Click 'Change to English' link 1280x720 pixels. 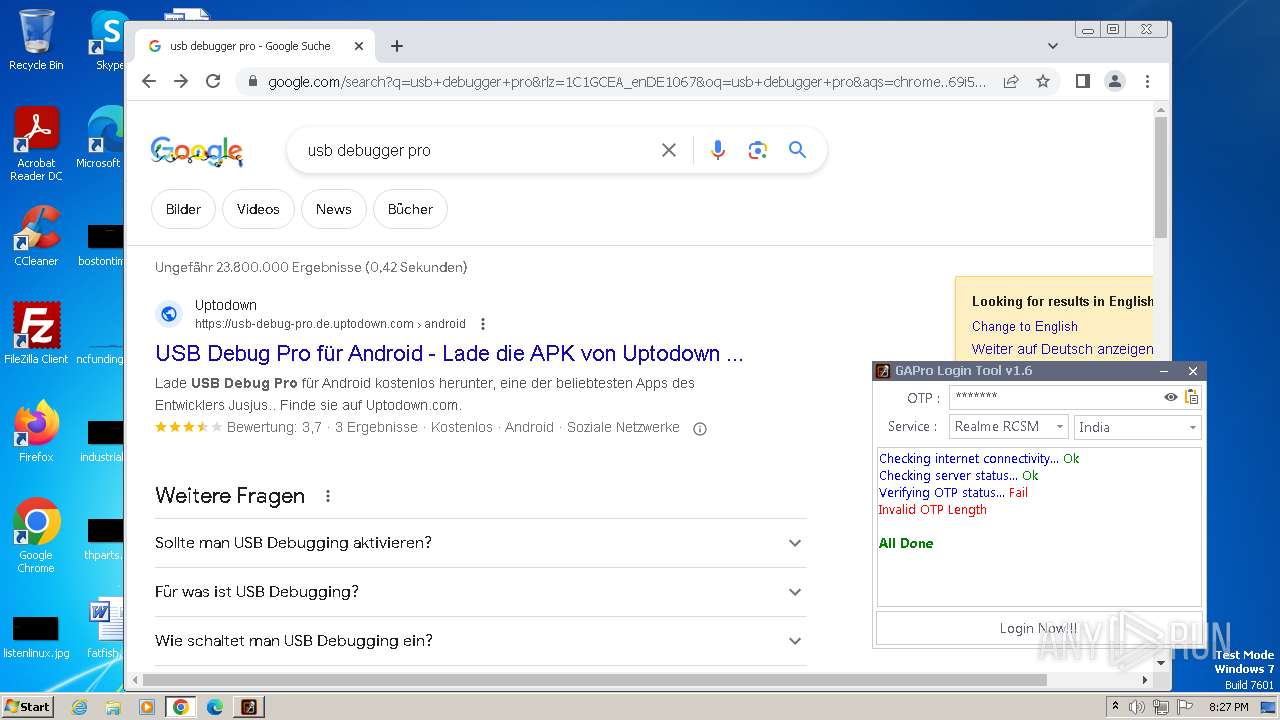[x=1025, y=327]
